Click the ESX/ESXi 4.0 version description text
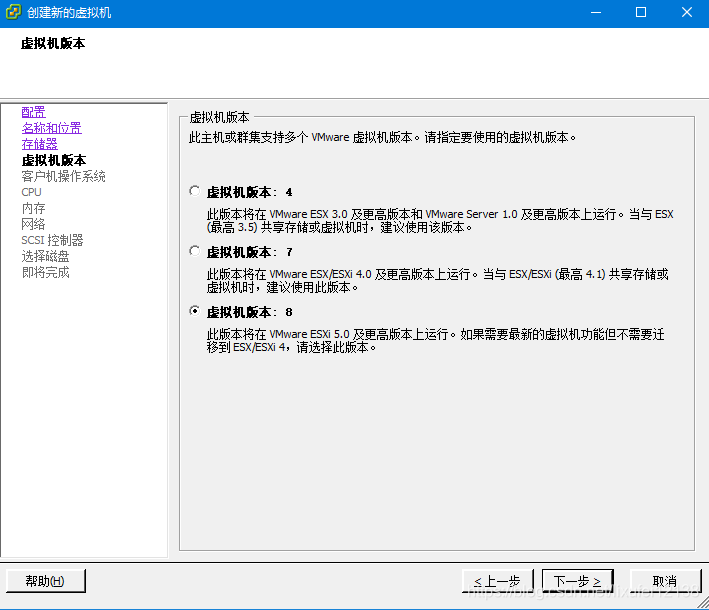Screen dimensions: 709x610 coord(437,280)
